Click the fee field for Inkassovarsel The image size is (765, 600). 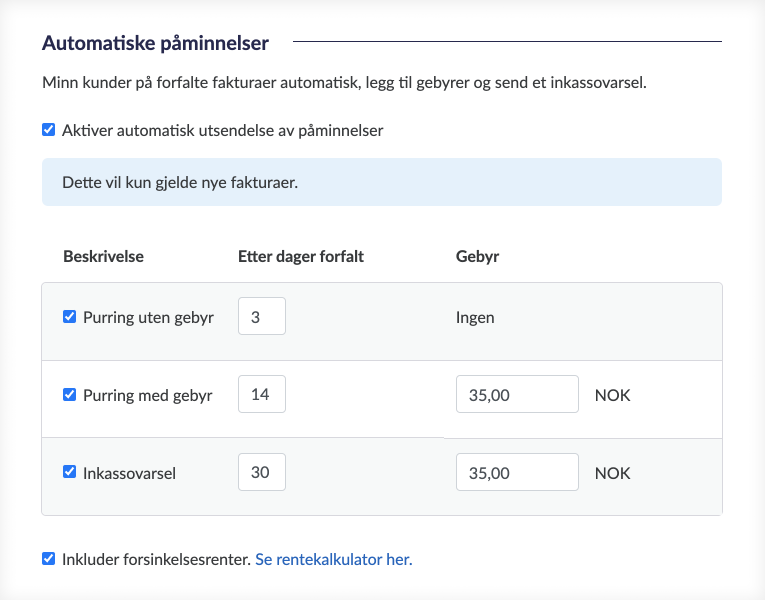pos(517,472)
